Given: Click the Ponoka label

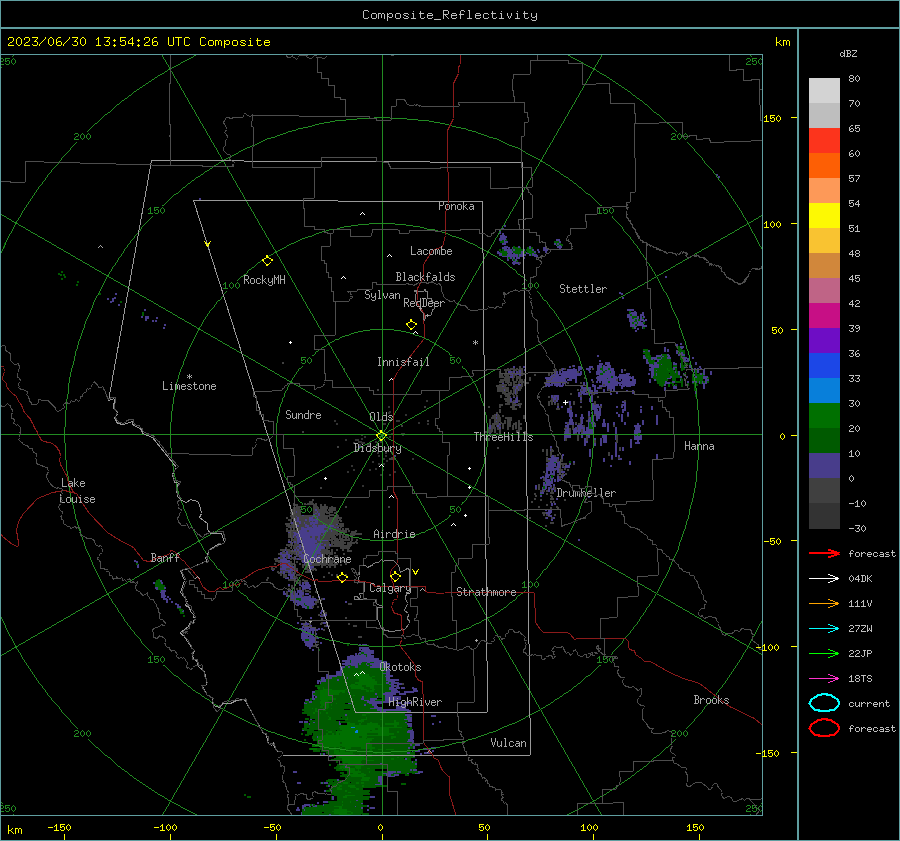Looking at the screenshot, I should [456, 206].
